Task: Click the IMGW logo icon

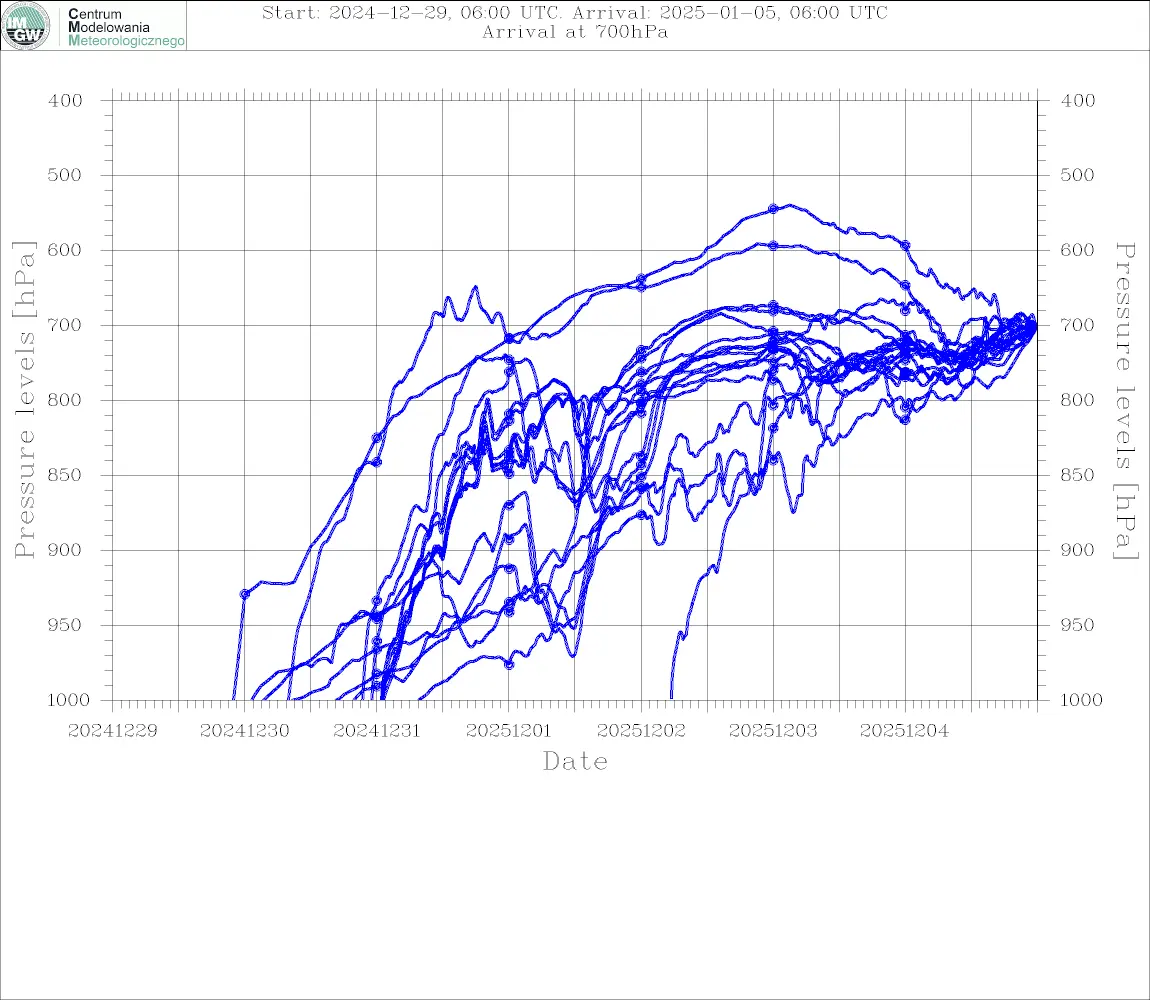Action: tap(26, 26)
